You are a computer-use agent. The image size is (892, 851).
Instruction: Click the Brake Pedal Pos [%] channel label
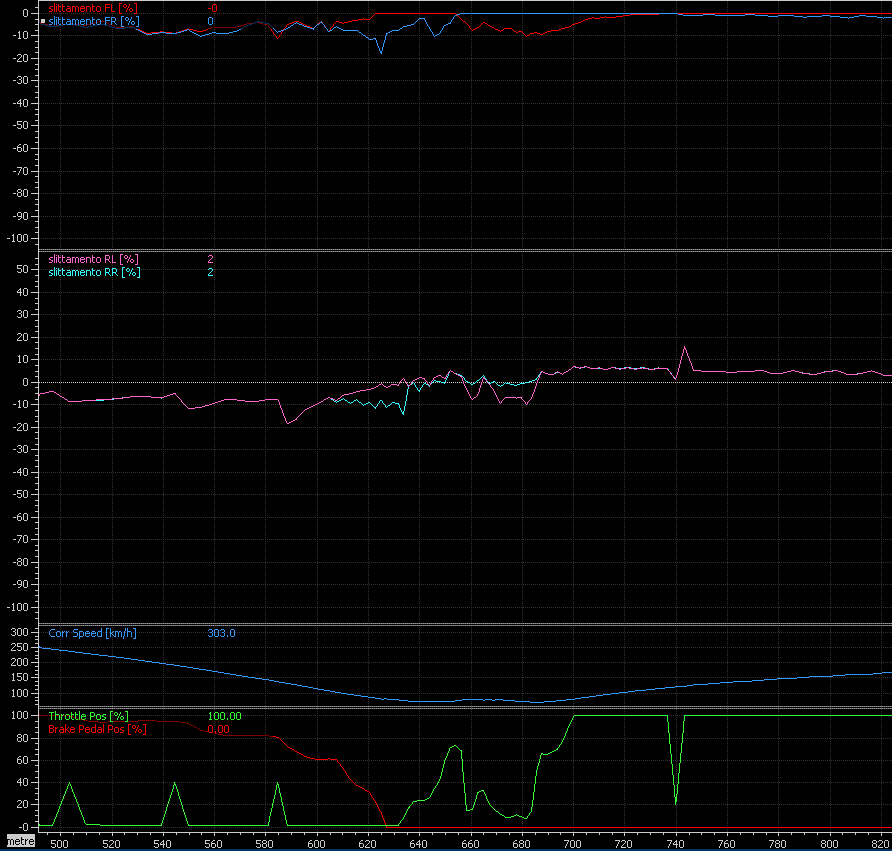[97, 729]
